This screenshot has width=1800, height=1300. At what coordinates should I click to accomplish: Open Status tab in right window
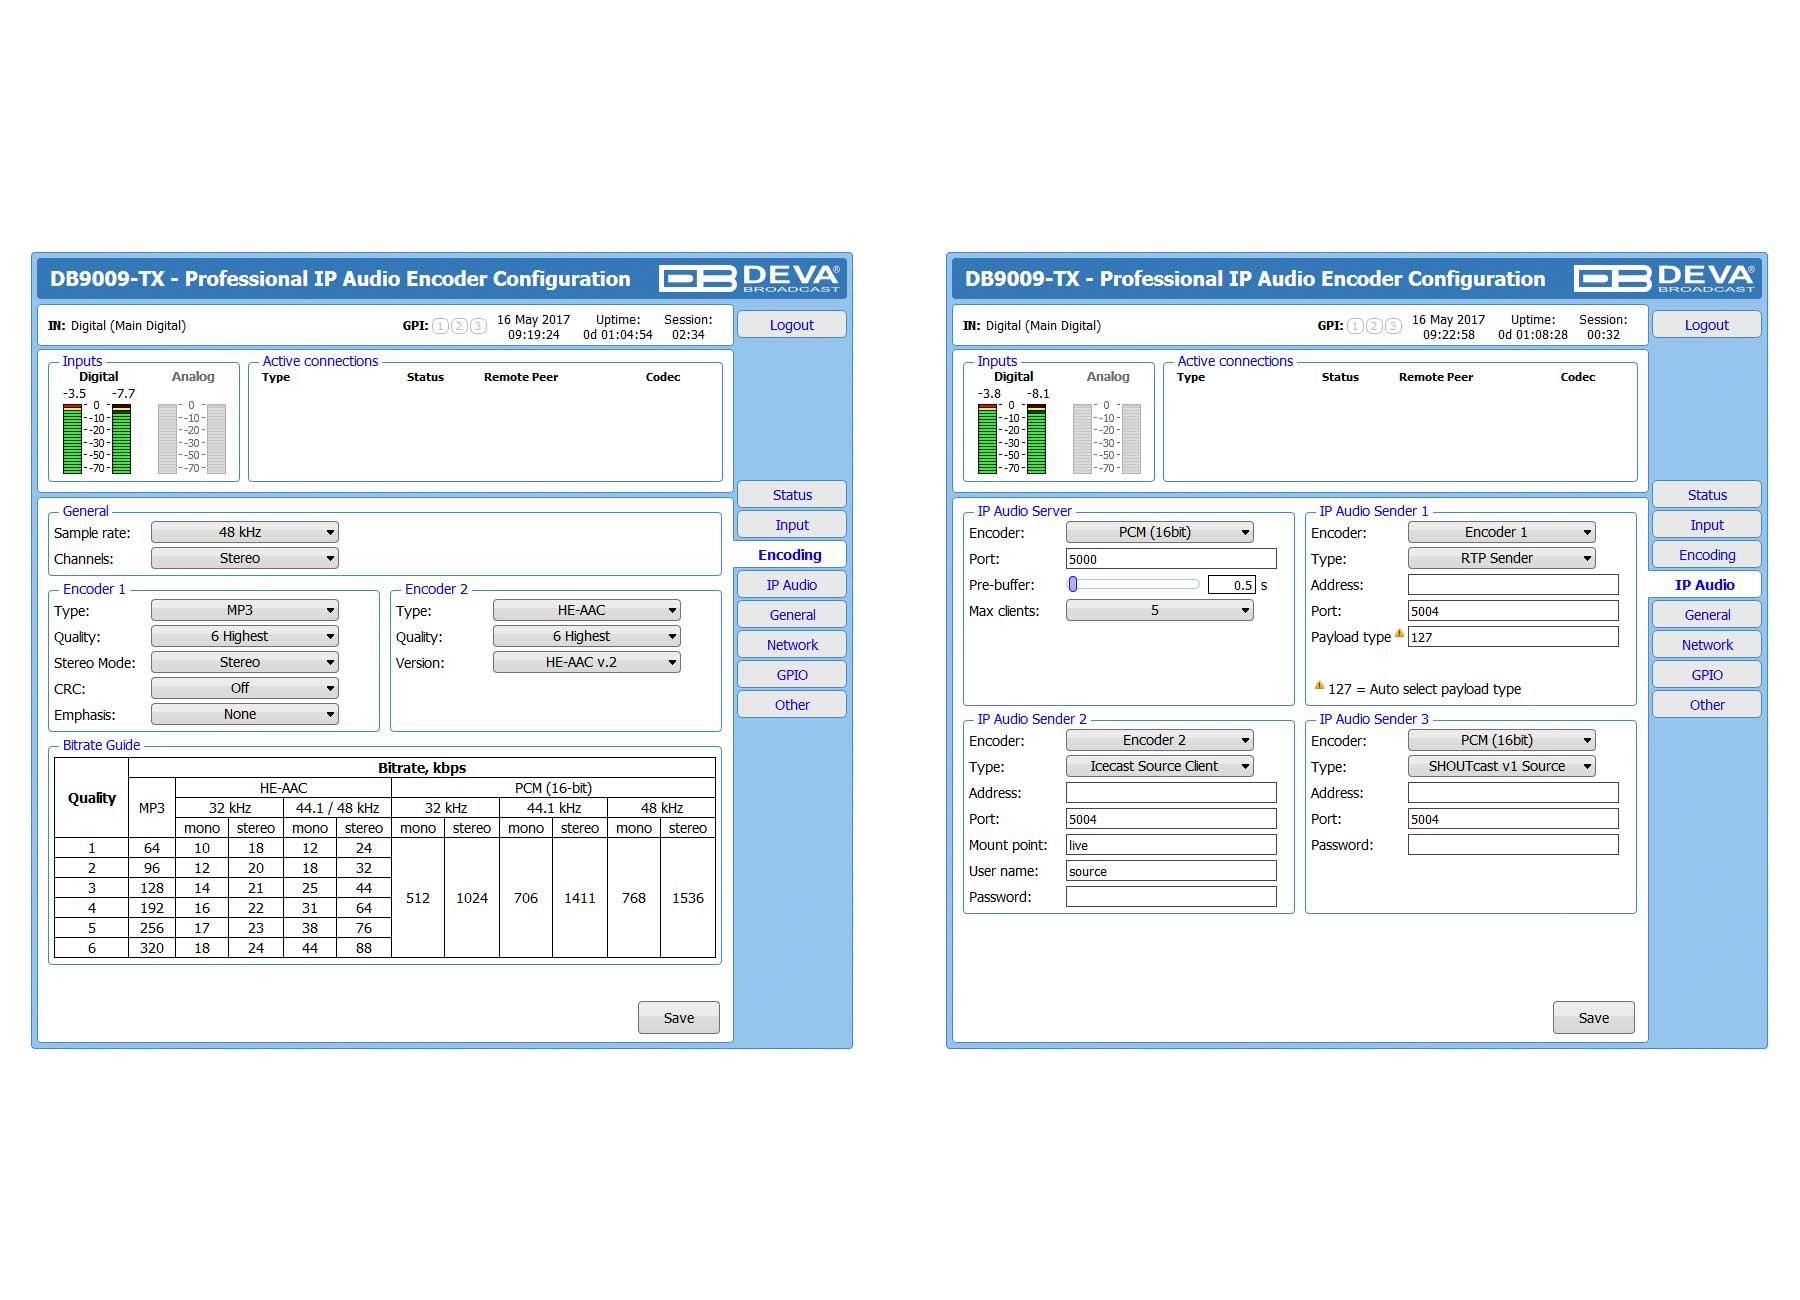coord(1707,495)
